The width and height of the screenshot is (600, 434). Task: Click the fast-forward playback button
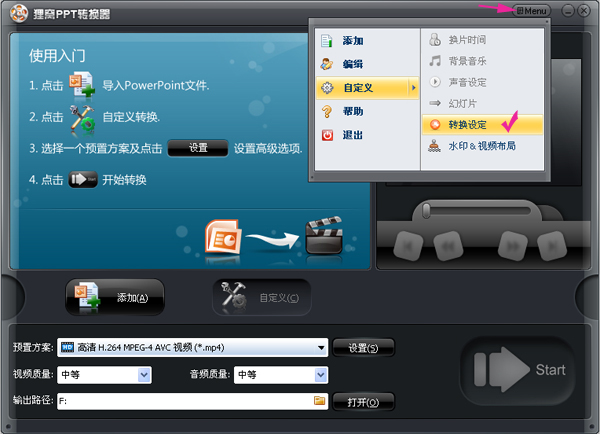click(x=513, y=246)
